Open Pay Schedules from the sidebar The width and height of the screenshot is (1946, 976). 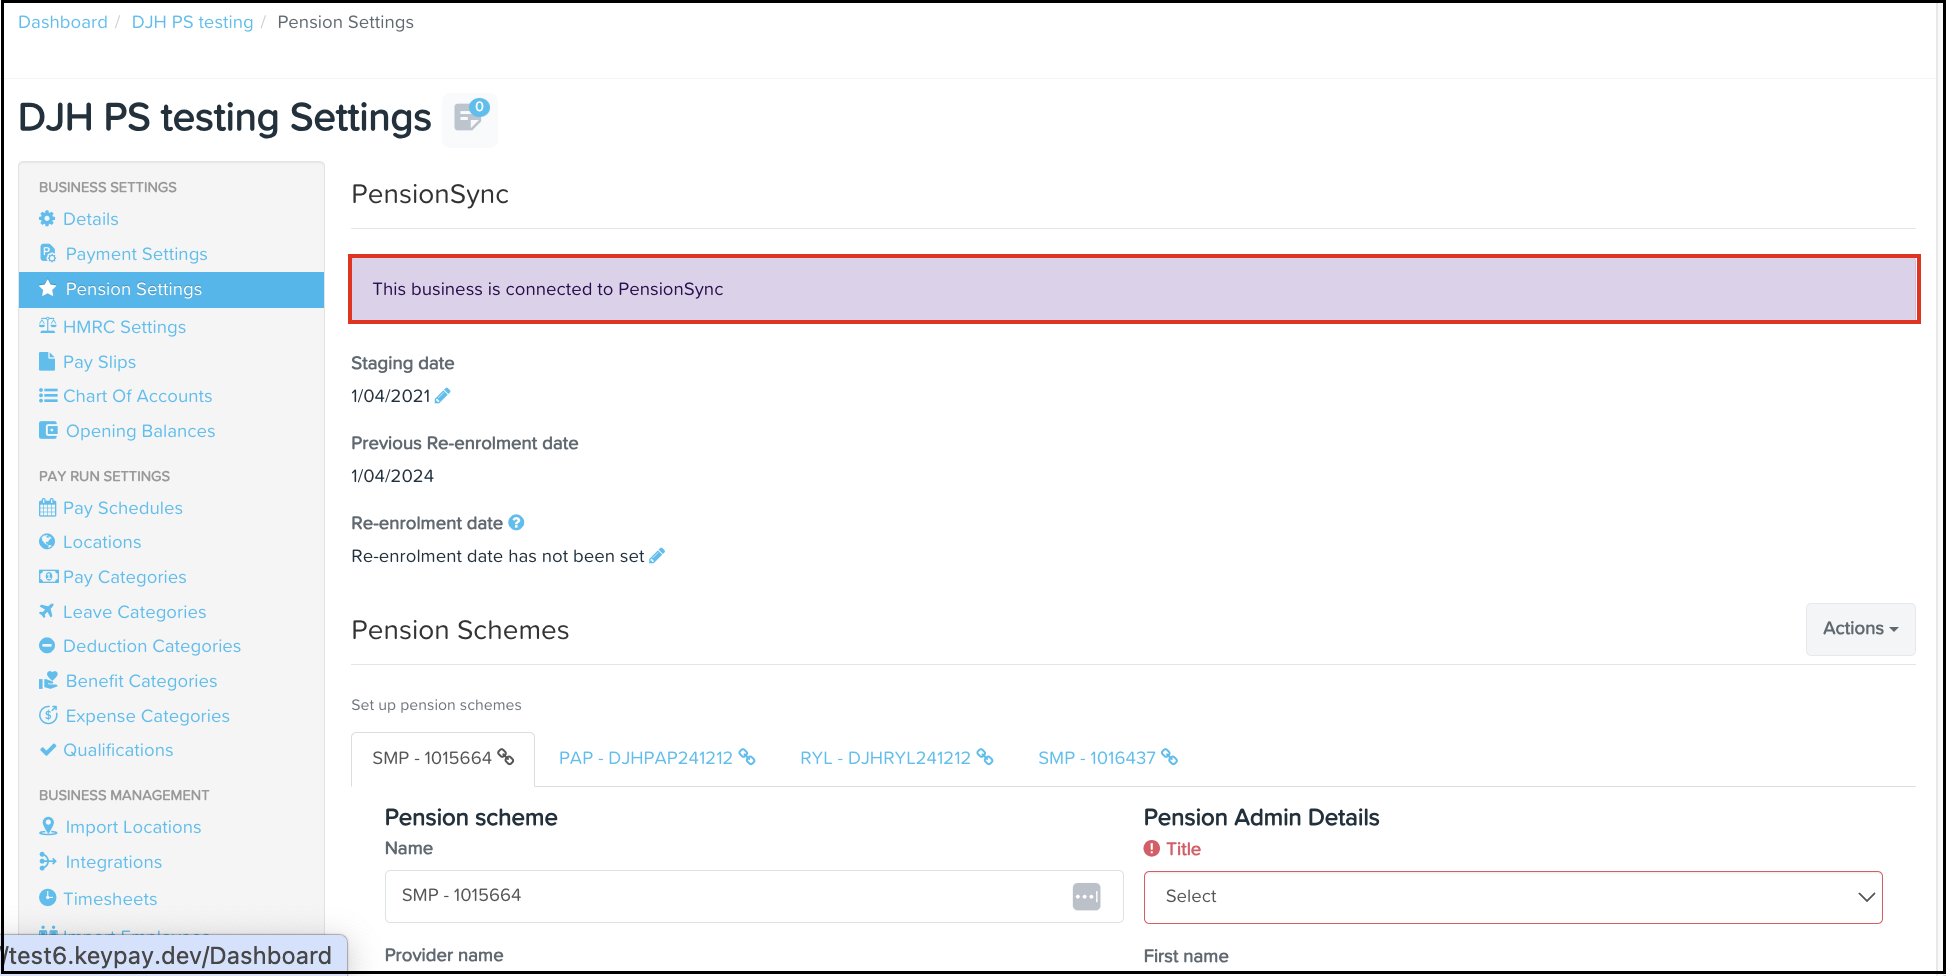(x=122, y=508)
